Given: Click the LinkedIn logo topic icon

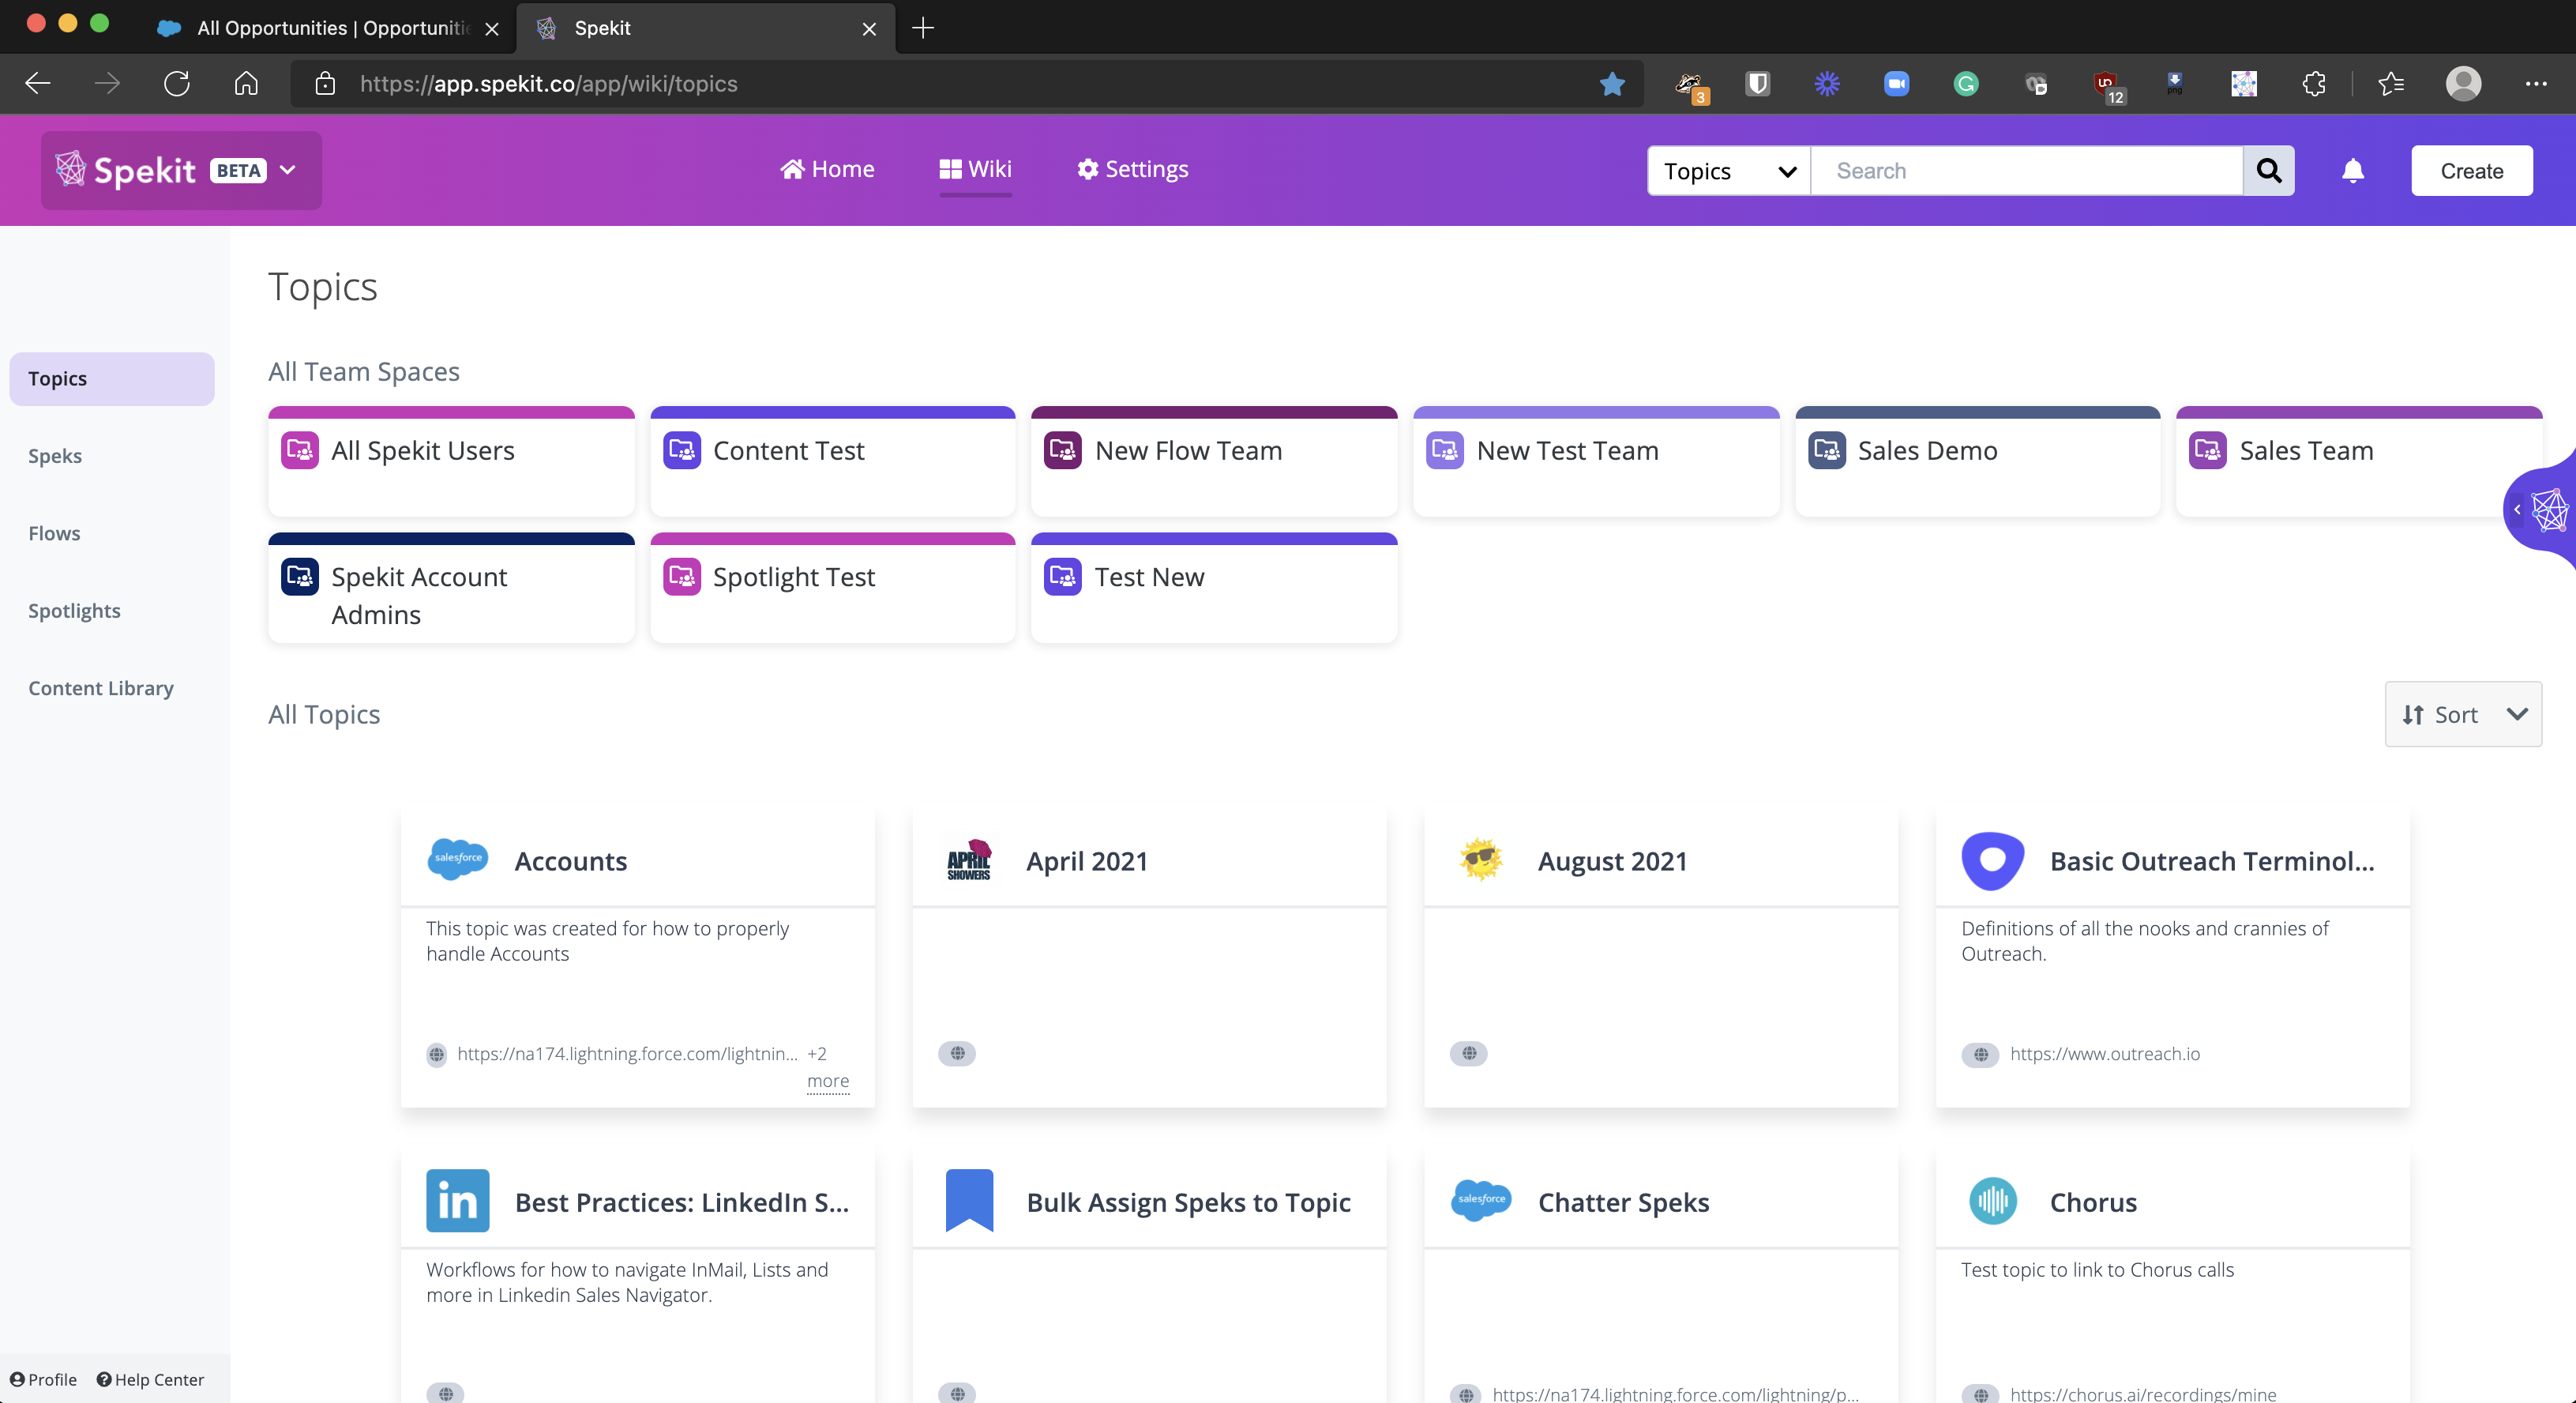Looking at the screenshot, I should pos(458,1200).
